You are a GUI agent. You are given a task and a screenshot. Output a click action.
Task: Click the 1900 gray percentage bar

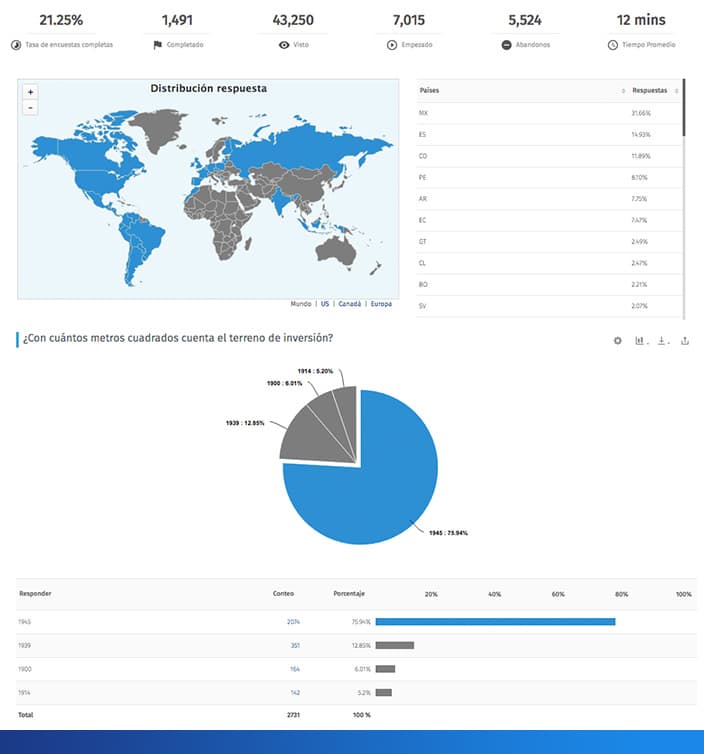click(385, 669)
